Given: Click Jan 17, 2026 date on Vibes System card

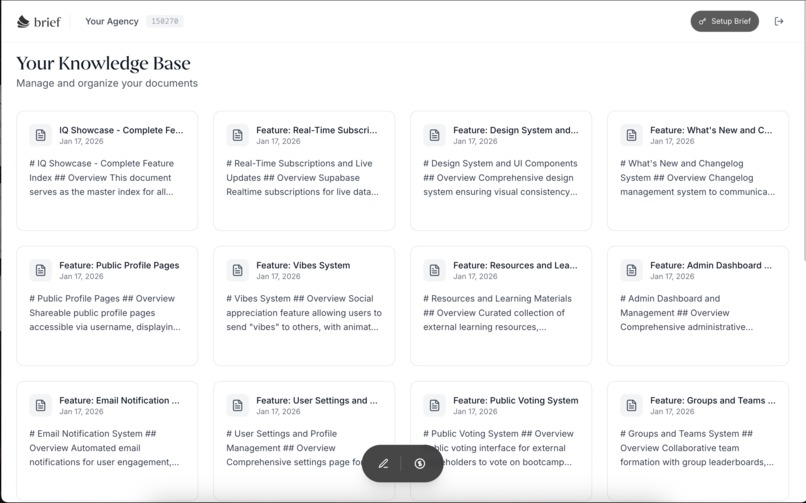Looking at the screenshot, I should (x=278, y=276).
